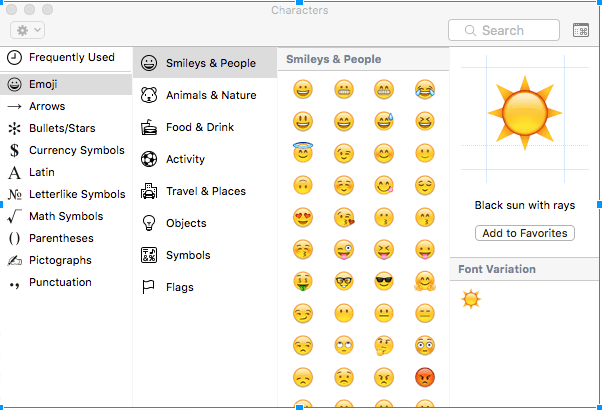Open the Arrows category
Image resolution: width=602 pixels, height=410 pixels.
pyautogui.click(x=66, y=106)
